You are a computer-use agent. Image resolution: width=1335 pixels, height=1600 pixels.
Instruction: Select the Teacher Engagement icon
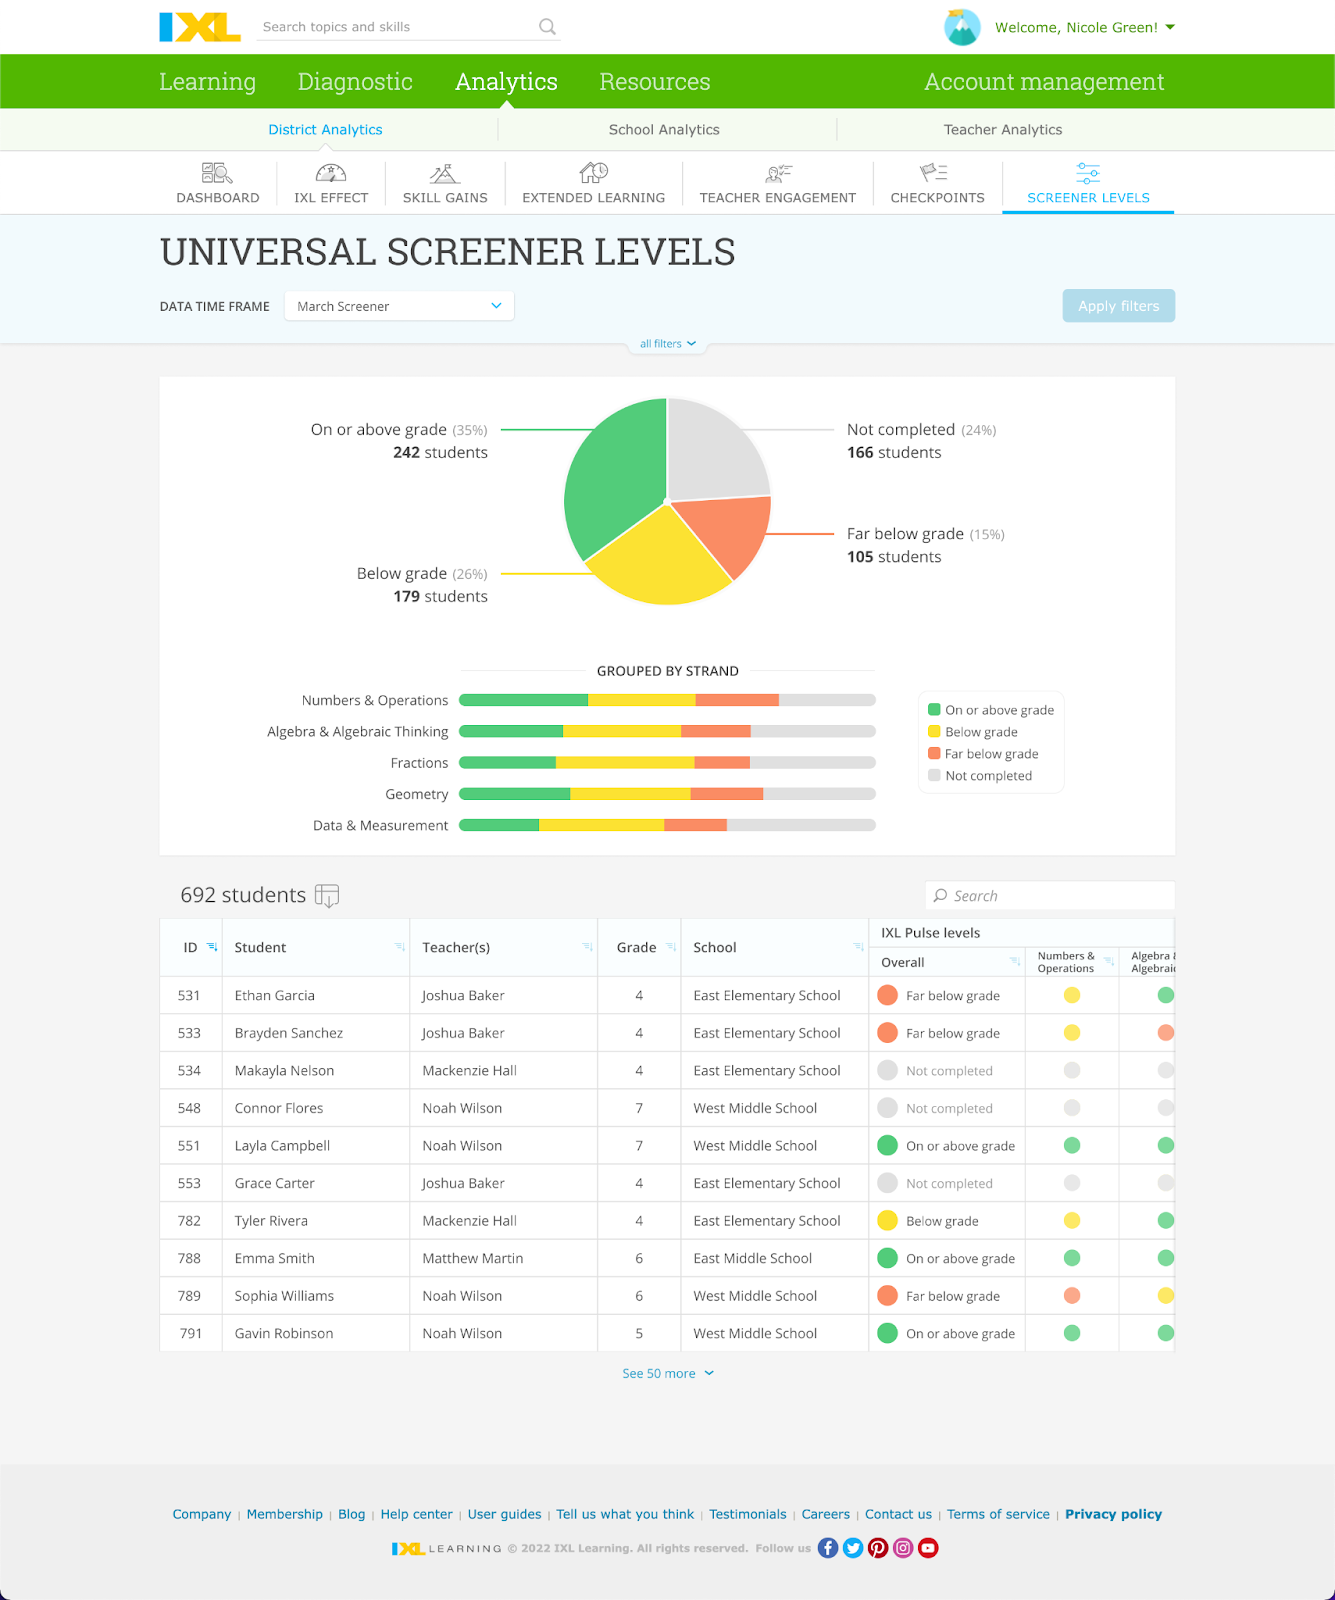click(778, 173)
